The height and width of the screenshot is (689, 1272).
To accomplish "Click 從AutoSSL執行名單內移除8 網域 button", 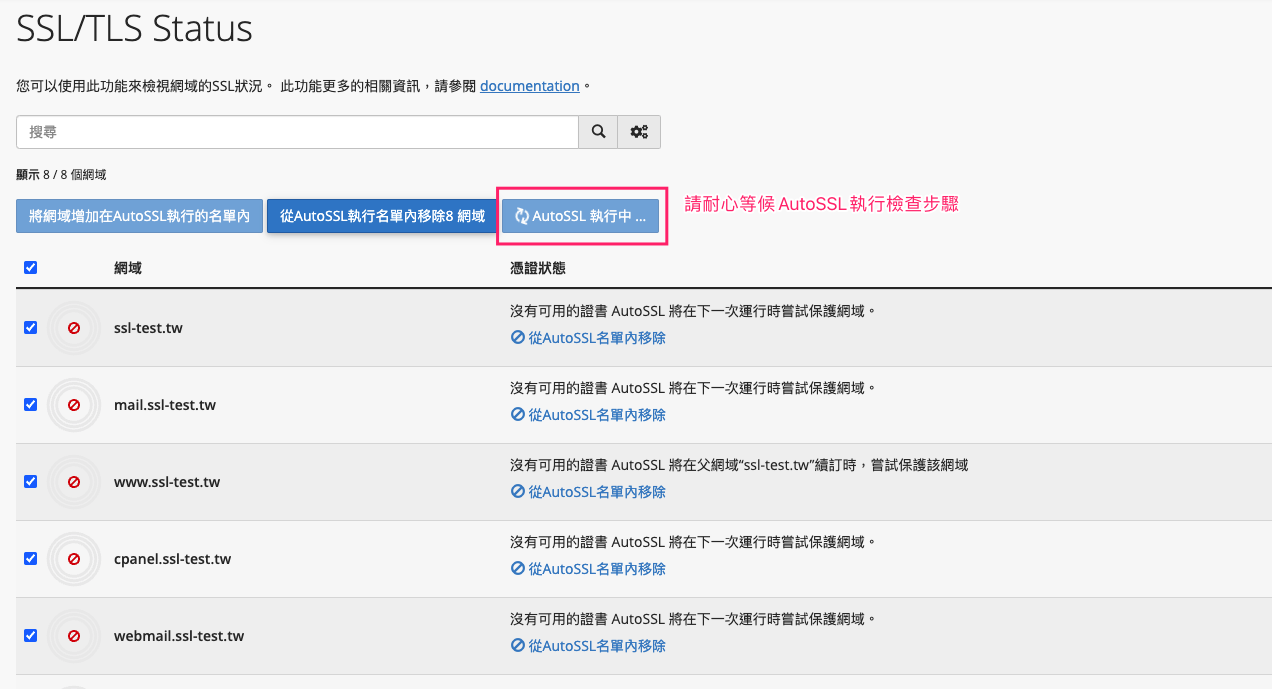I will point(382,216).
